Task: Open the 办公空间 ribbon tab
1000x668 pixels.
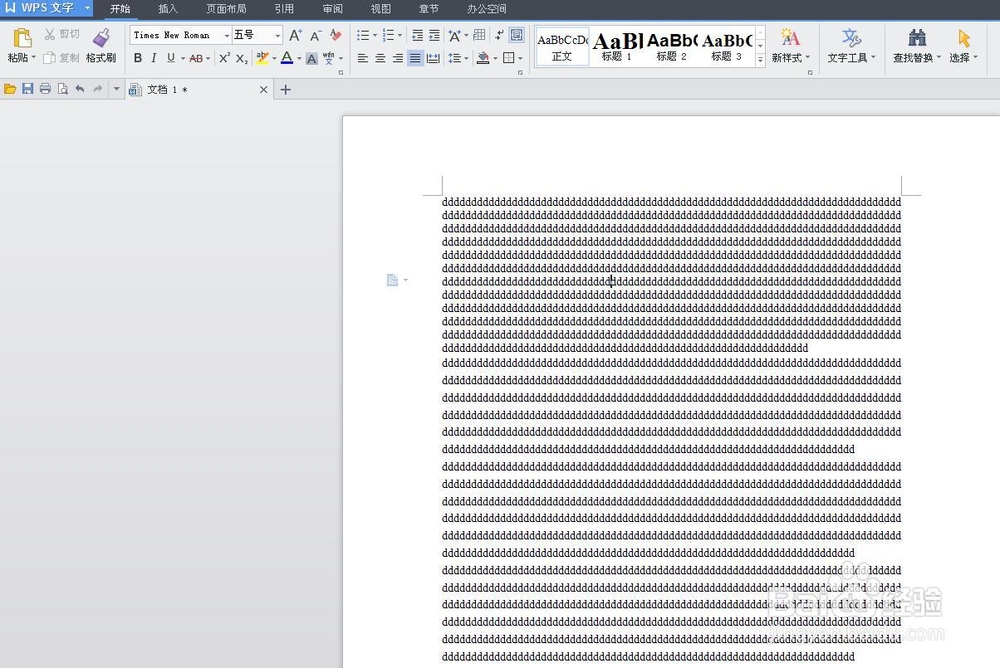Action: tap(487, 9)
